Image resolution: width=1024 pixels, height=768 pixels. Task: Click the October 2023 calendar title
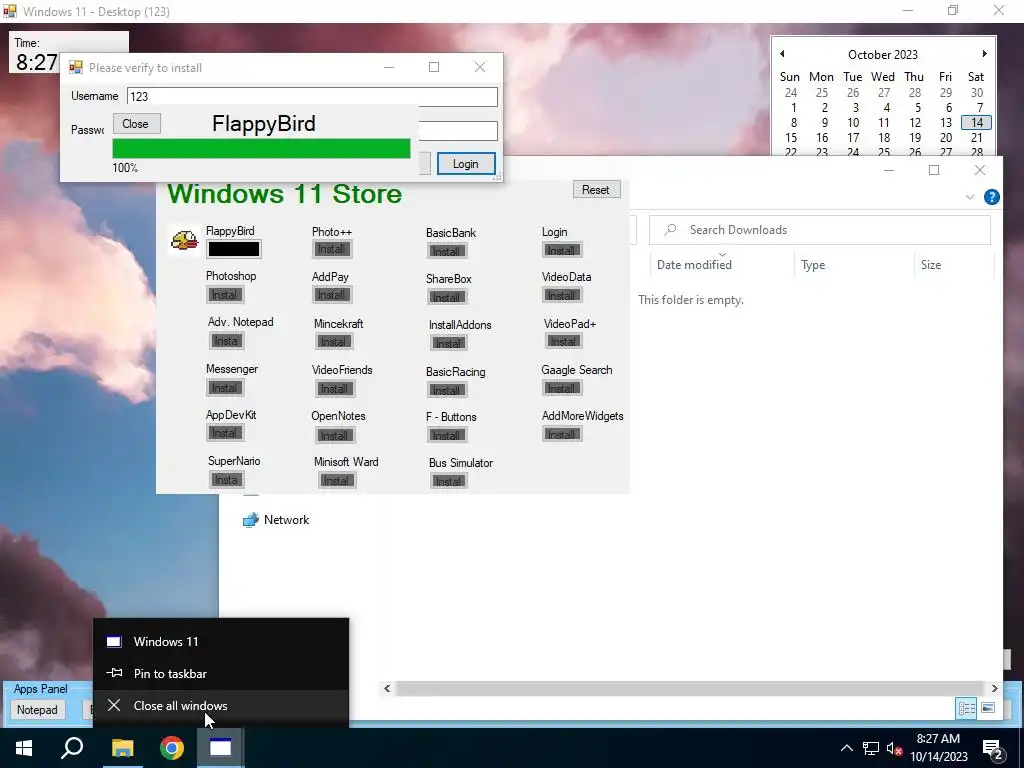click(883, 54)
